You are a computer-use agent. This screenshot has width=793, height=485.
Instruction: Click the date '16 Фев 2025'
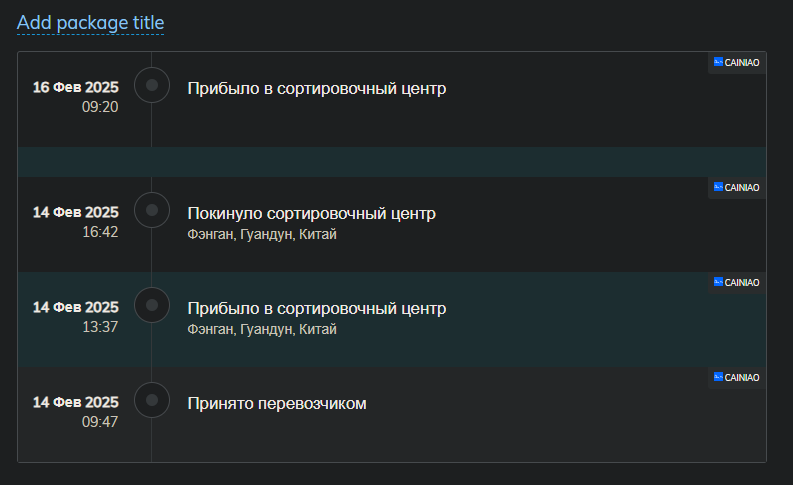(75, 87)
